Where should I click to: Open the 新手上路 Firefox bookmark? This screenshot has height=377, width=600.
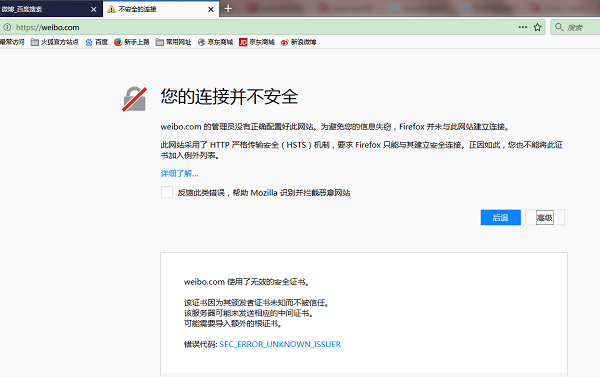(132, 42)
